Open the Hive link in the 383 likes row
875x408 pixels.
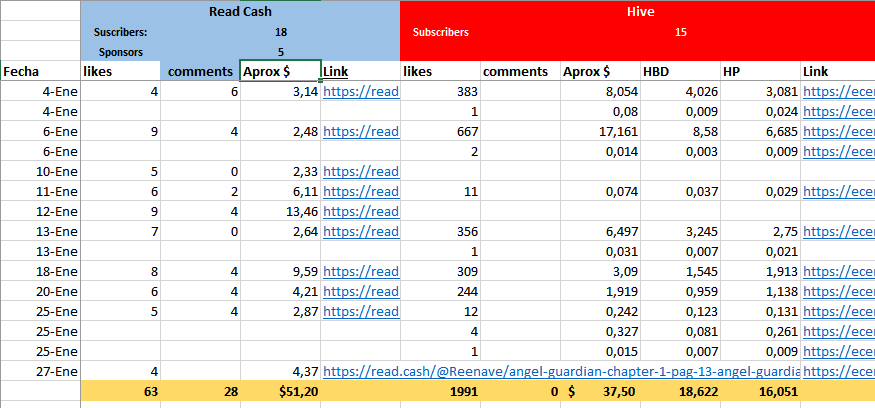tap(839, 92)
